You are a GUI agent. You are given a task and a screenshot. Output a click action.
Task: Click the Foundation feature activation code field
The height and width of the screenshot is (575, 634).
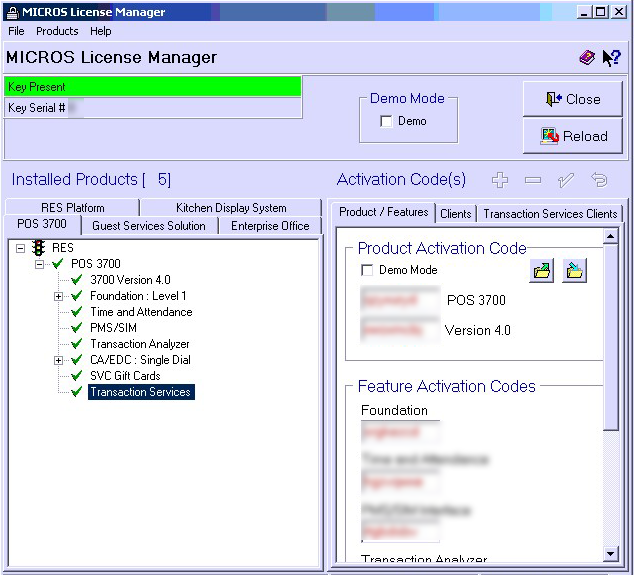(400, 432)
